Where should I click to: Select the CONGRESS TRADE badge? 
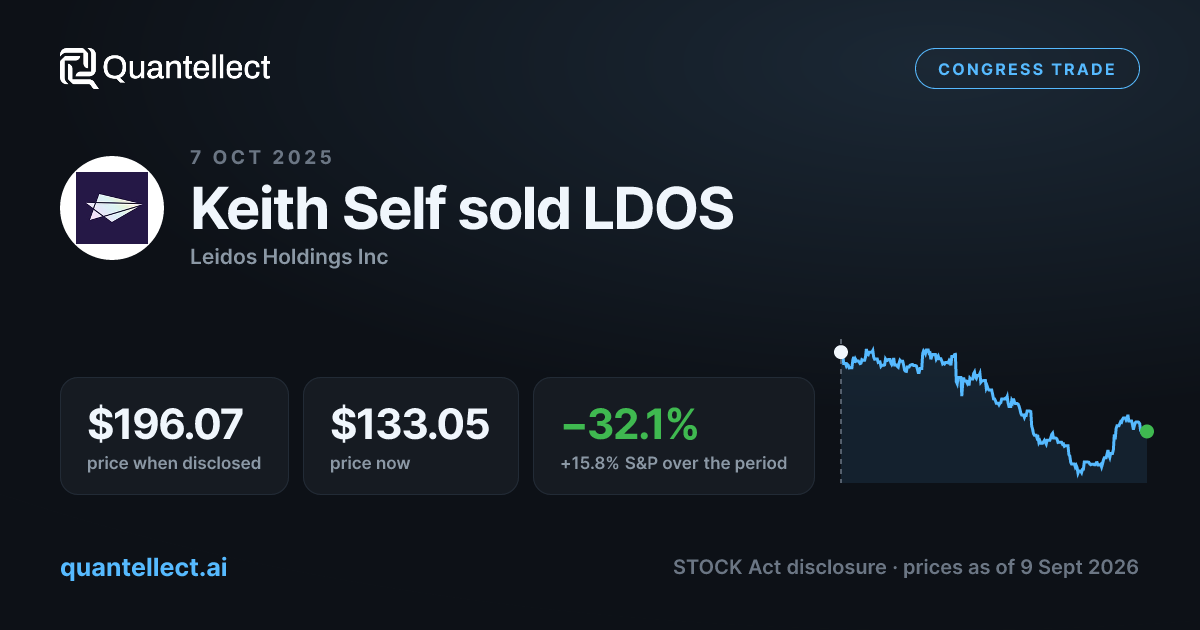pyautogui.click(x=1027, y=69)
